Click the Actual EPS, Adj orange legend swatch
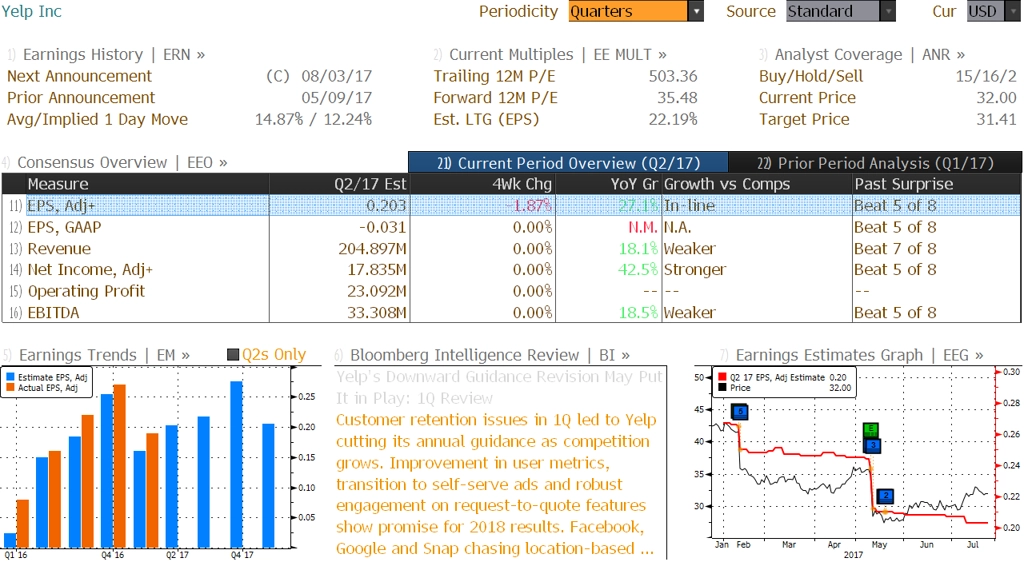 click(10, 388)
